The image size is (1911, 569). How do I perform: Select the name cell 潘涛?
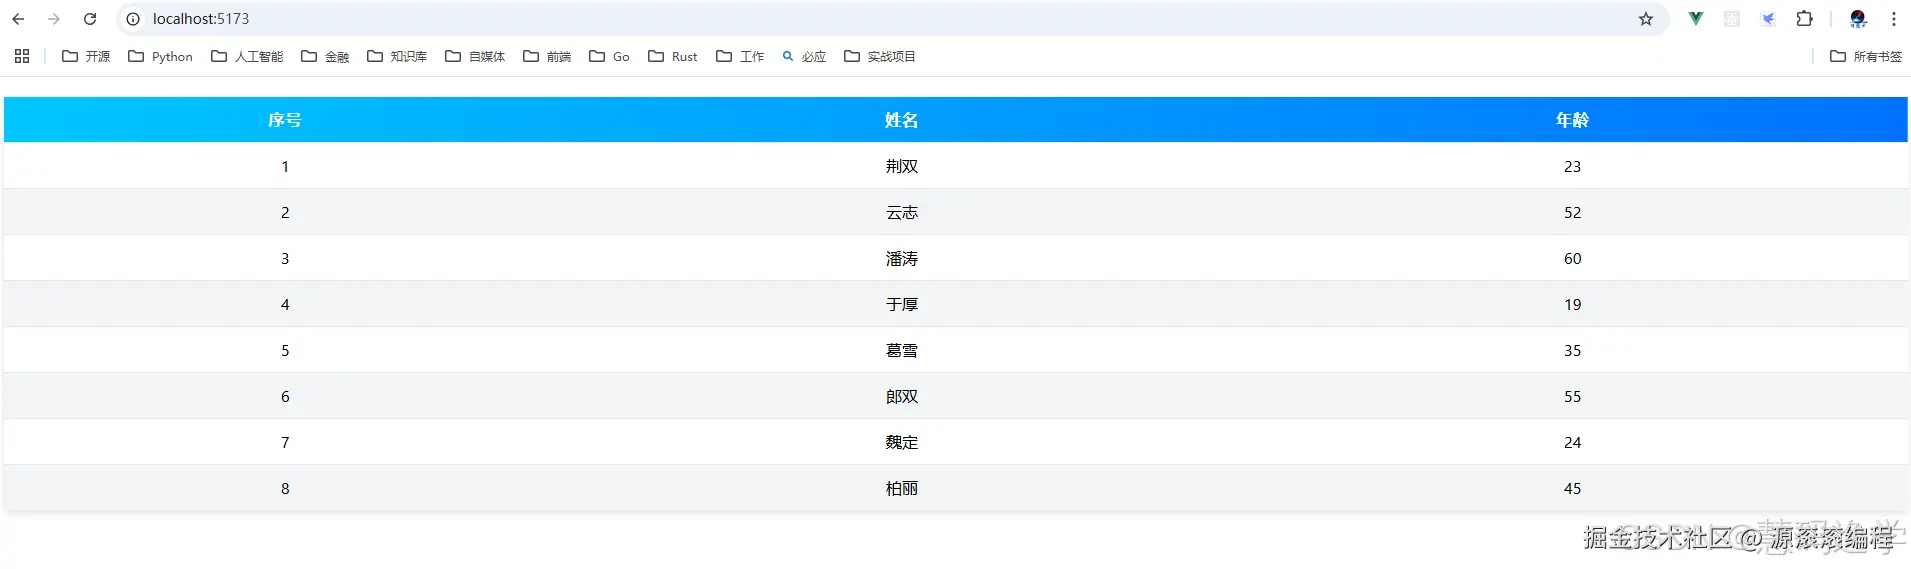tap(901, 258)
